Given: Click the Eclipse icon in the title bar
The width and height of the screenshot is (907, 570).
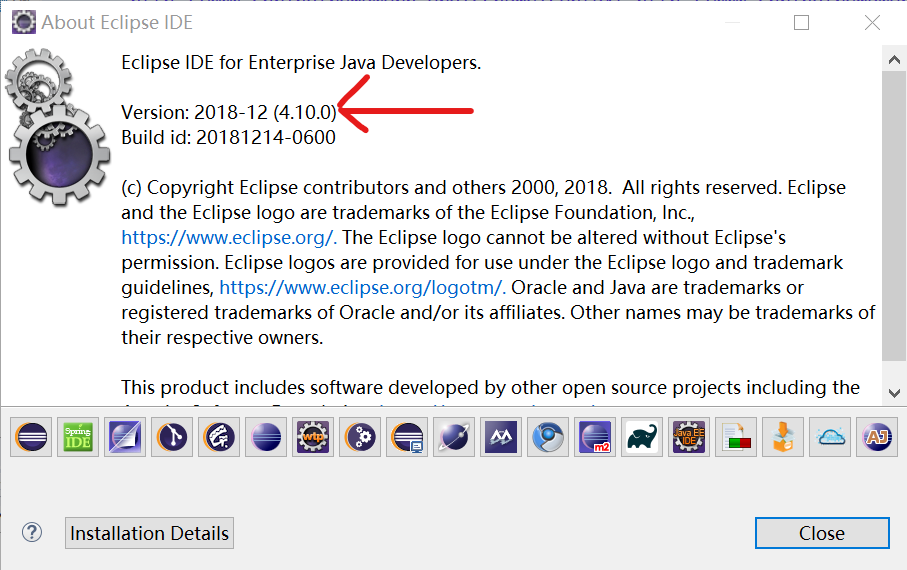Looking at the screenshot, I should click(x=24, y=22).
